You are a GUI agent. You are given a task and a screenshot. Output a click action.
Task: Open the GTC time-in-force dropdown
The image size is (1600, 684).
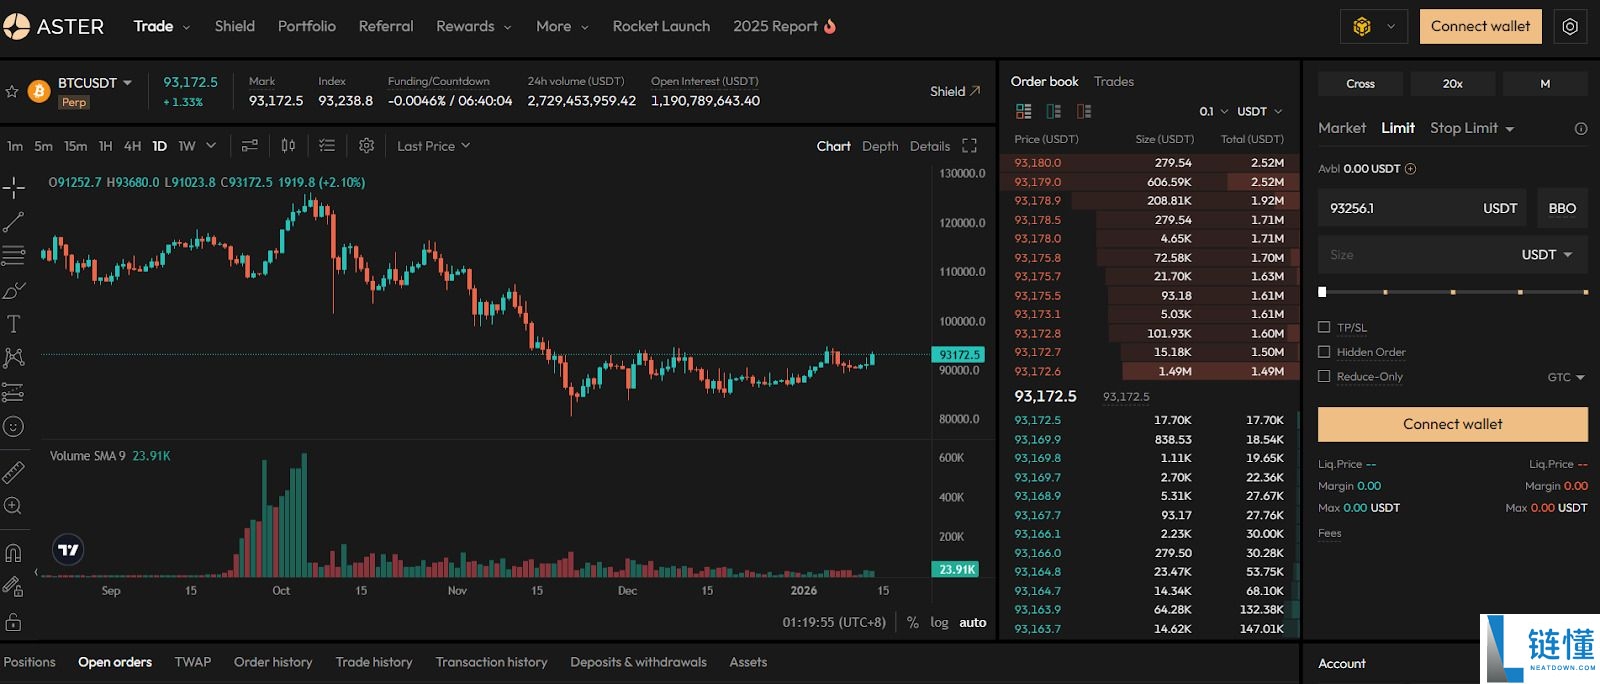pyautogui.click(x=1566, y=377)
